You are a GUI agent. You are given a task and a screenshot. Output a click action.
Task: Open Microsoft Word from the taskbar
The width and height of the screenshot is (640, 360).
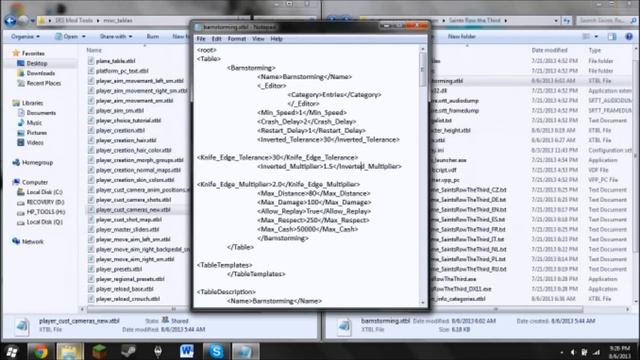tap(187, 351)
